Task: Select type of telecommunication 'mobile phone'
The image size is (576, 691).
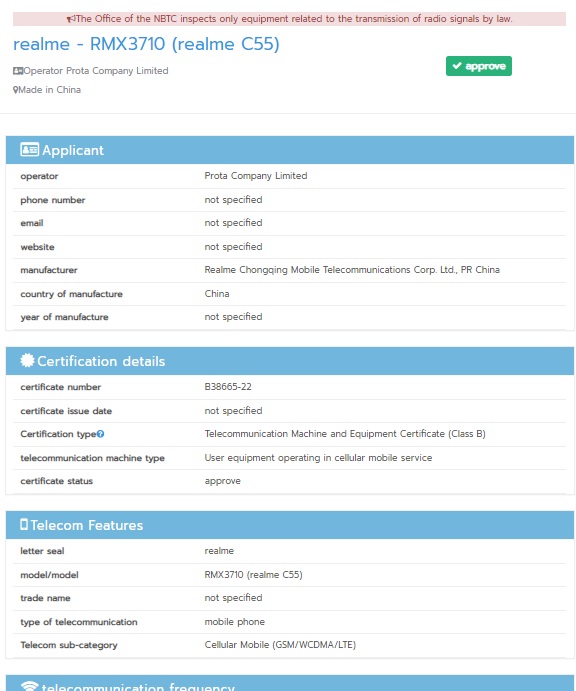Action: coord(234,622)
